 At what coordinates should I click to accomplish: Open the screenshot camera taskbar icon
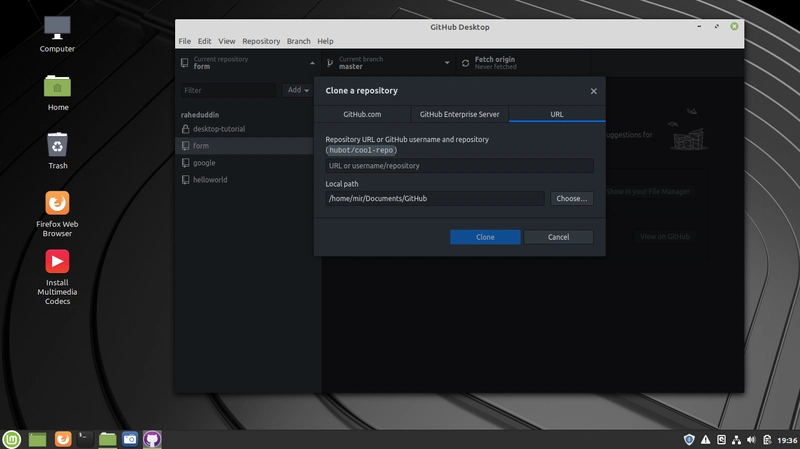point(130,439)
